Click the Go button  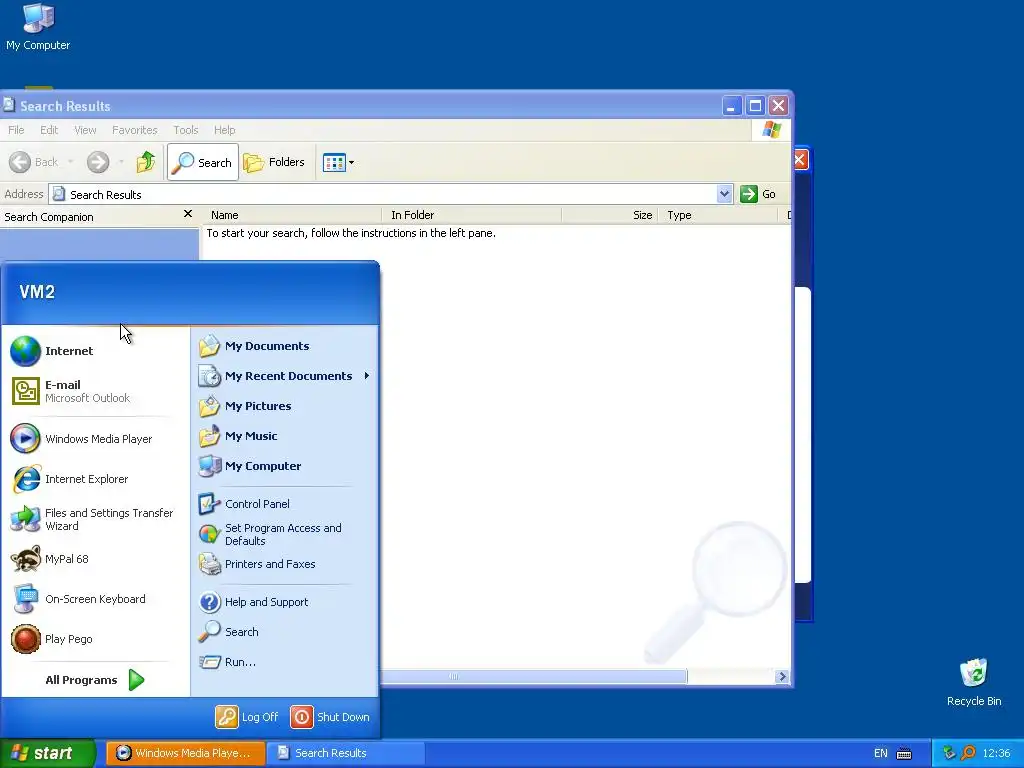pos(758,194)
